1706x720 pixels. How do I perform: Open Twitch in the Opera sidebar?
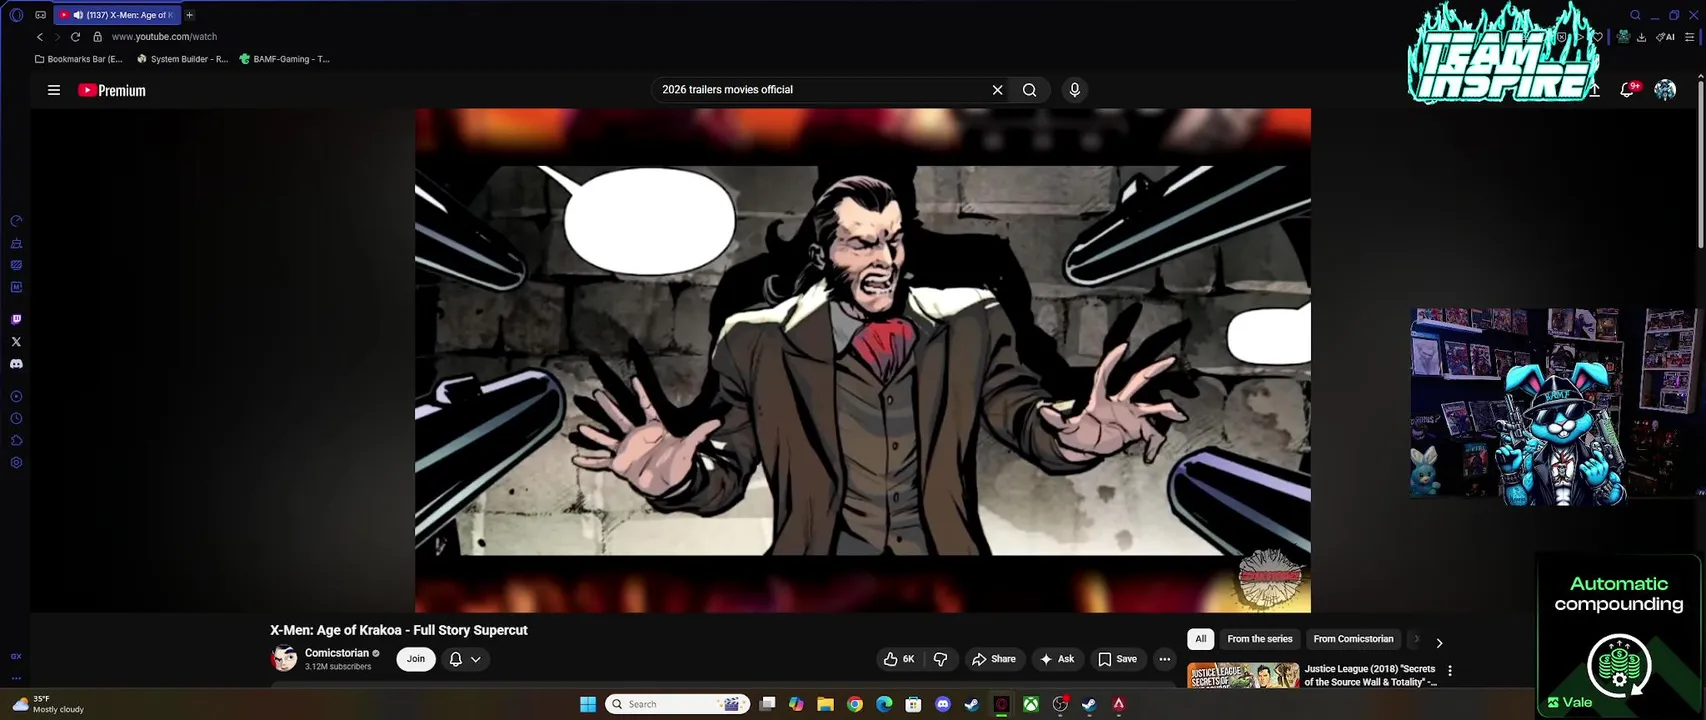(16, 320)
